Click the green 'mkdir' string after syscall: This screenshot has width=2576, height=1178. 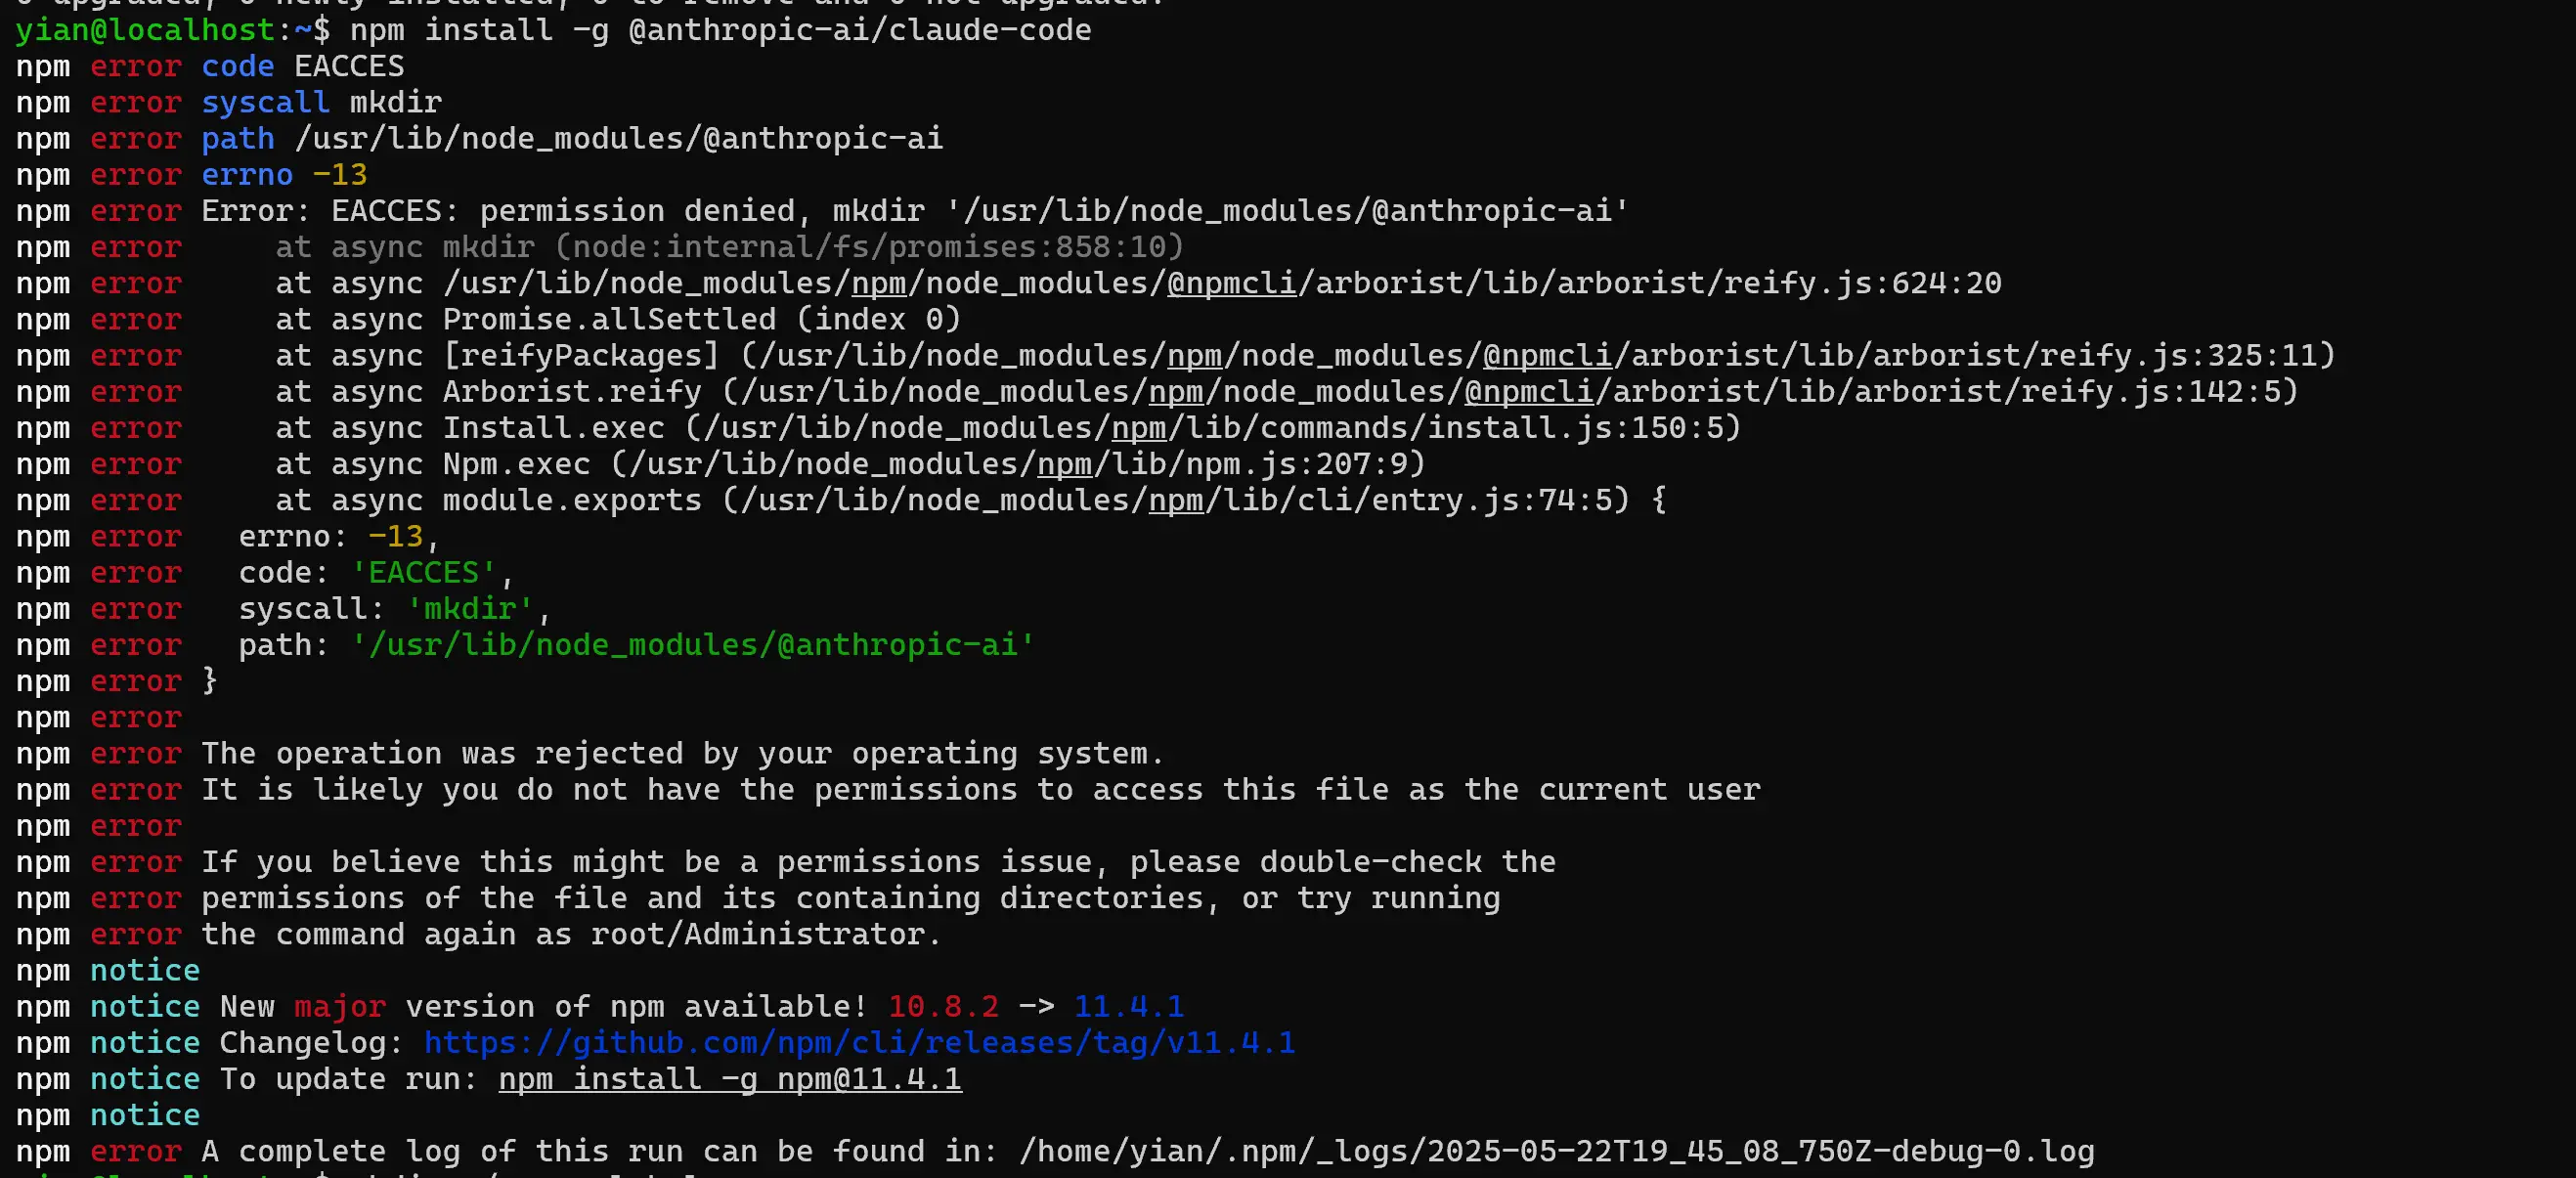pos(470,609)
